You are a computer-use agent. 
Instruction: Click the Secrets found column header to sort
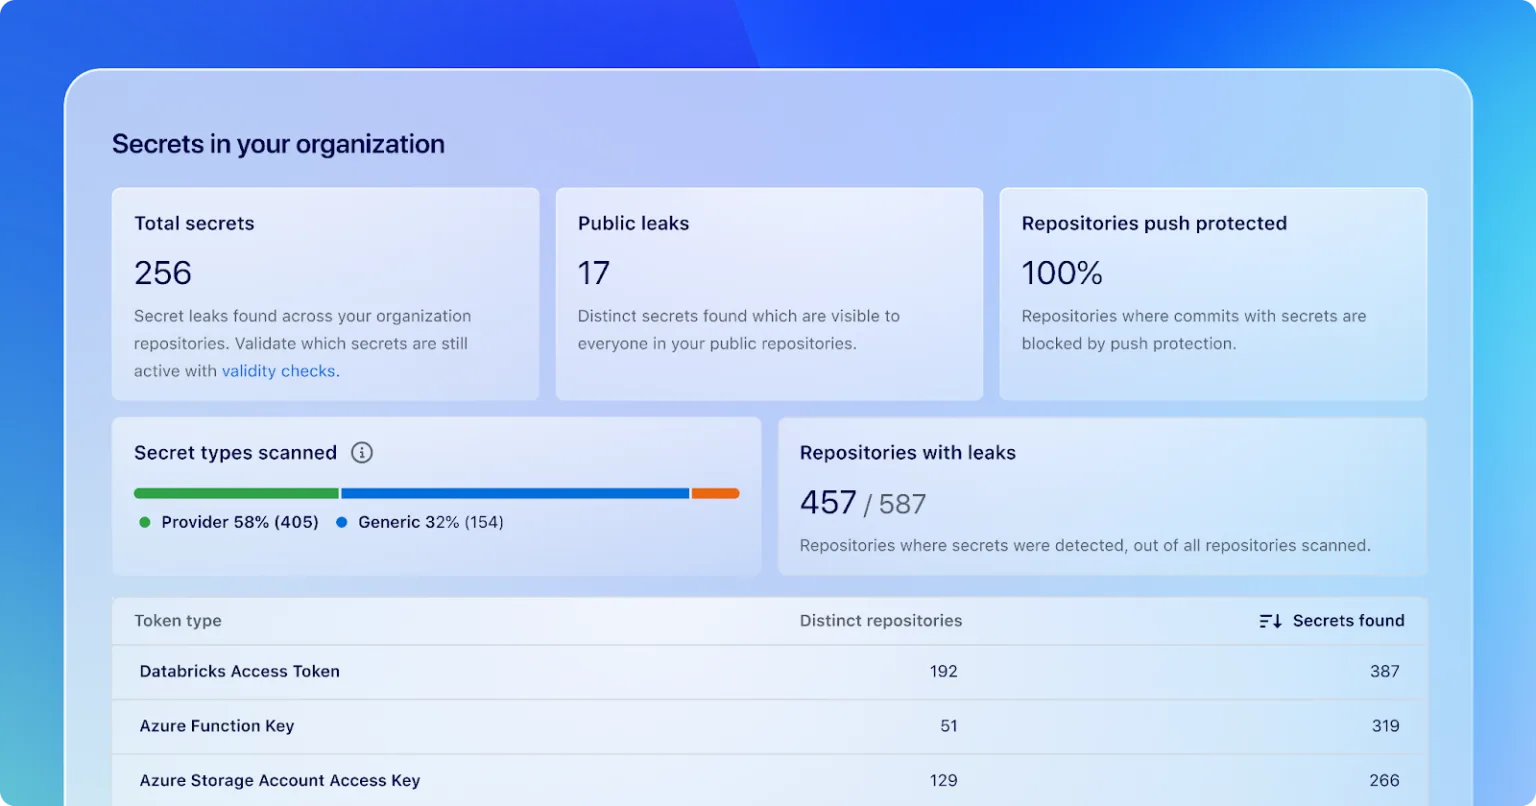pyautogui.click(x=1348, y=620)
